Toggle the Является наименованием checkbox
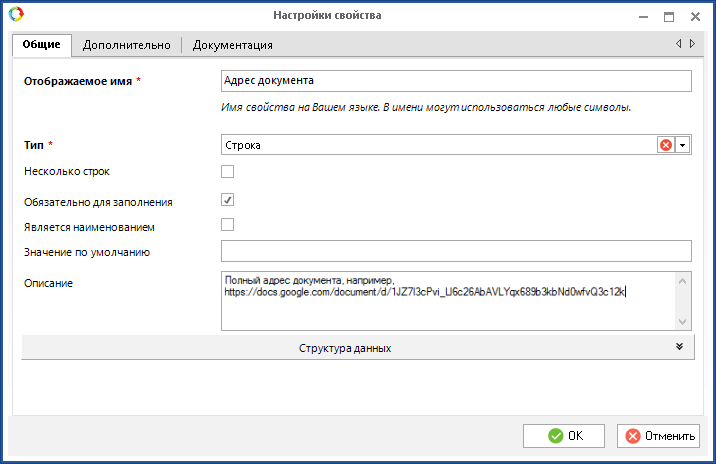 [x=227, y=225]
